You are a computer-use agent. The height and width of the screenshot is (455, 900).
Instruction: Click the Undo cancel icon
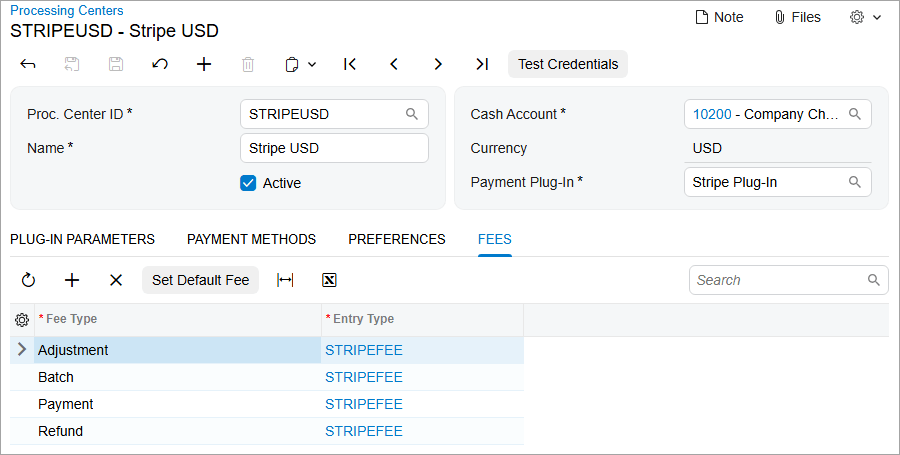click(x=160, y=64)
